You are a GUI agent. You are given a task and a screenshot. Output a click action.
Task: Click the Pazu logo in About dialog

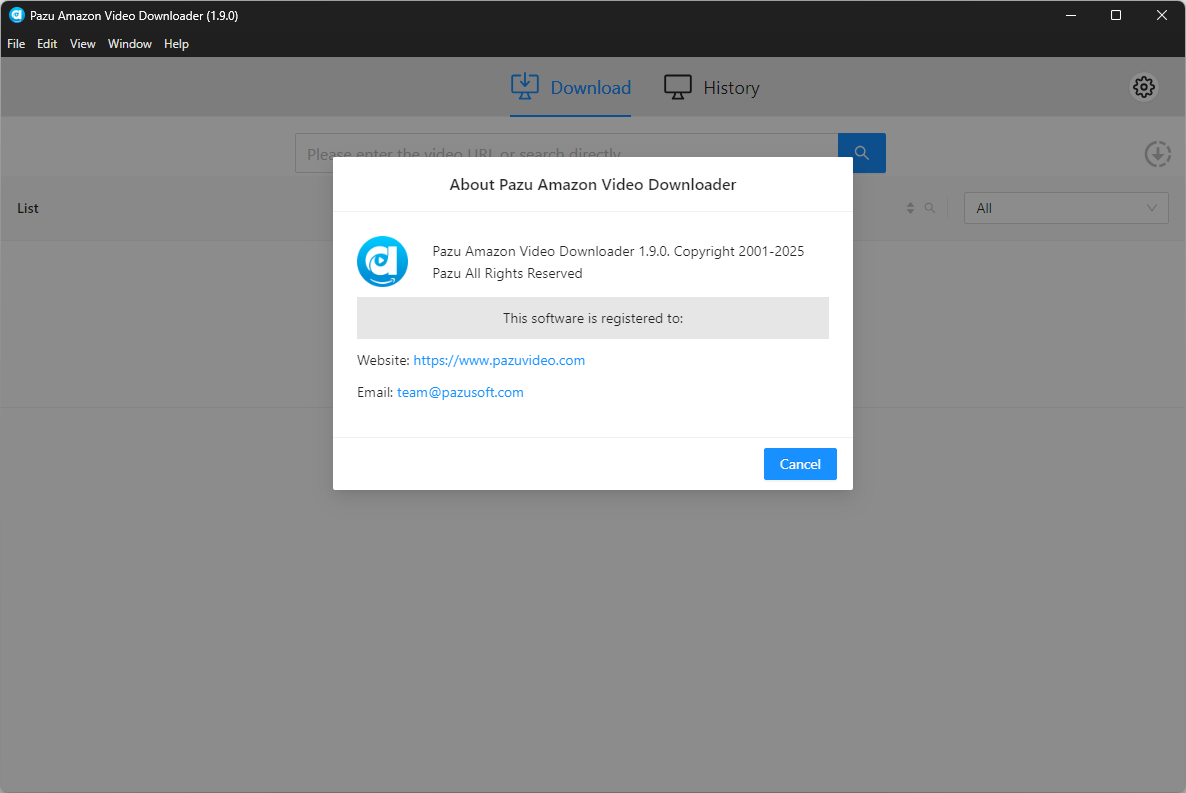click(x=383, y=261)
